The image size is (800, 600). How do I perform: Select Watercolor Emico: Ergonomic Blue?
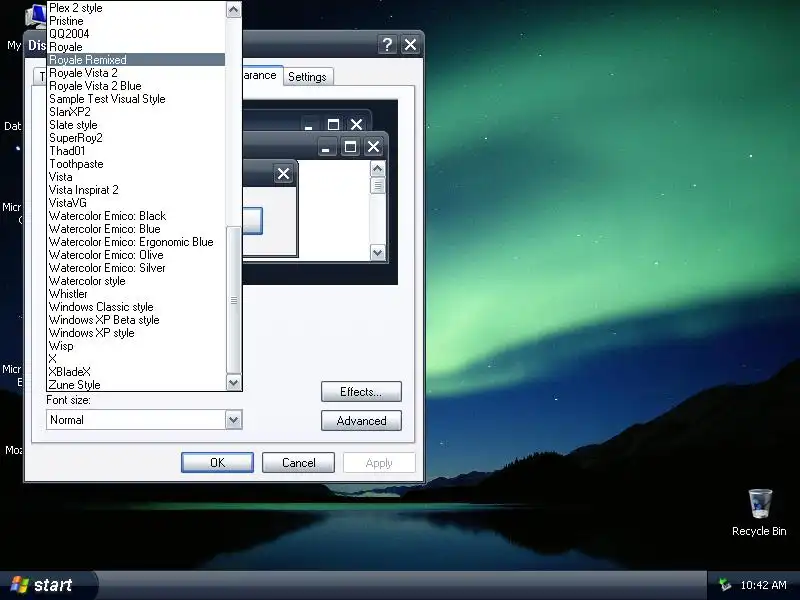[136, 242]
